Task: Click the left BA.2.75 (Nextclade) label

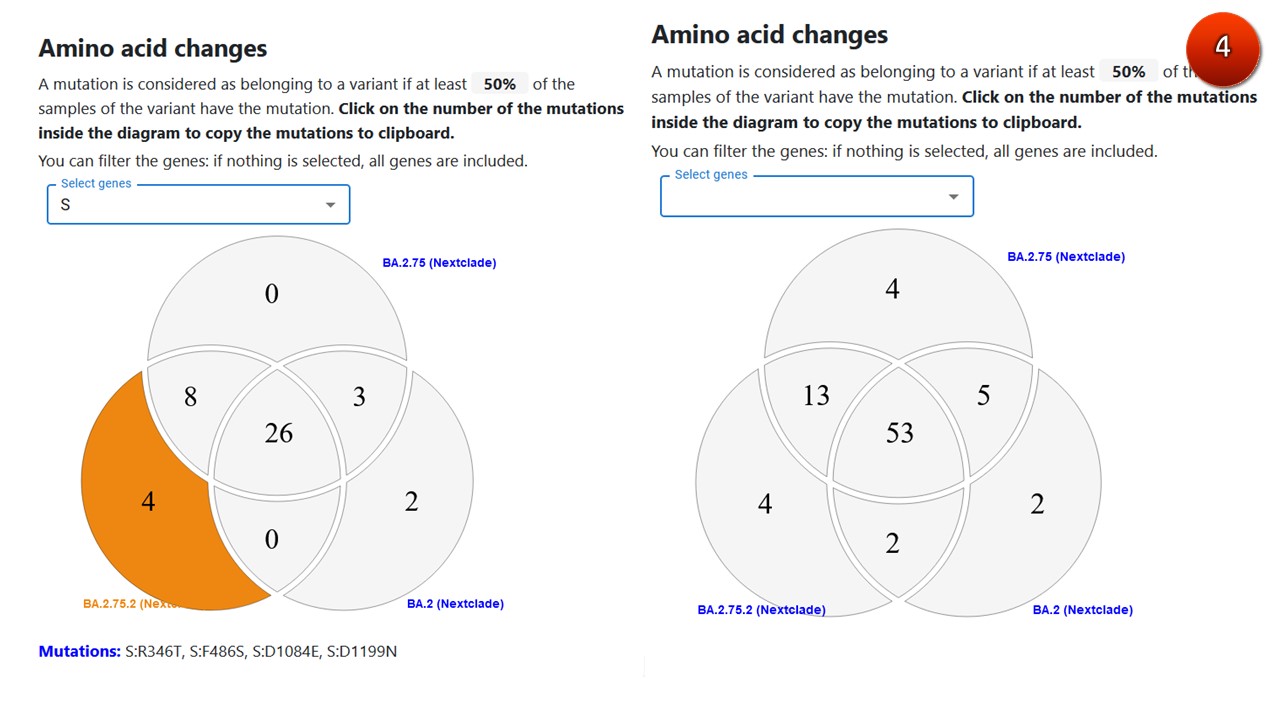Action: click(x=439, y=263)
